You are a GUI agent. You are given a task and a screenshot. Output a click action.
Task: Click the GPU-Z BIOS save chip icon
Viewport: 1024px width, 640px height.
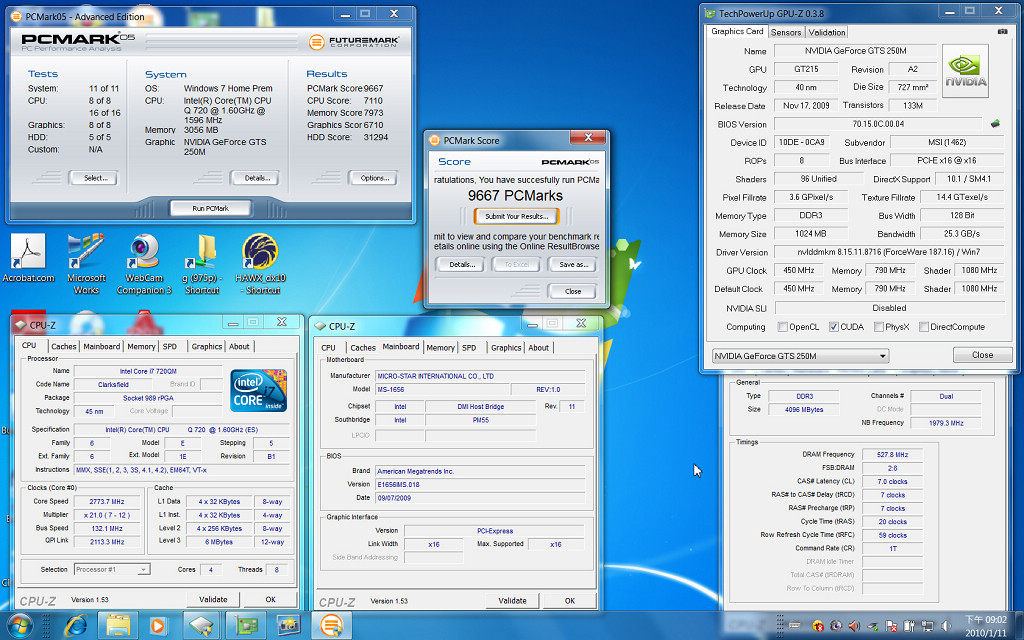coord(995,123)
